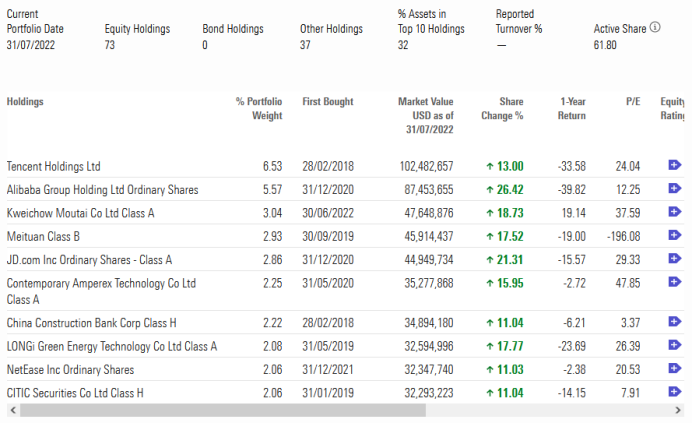The image size is (693, 423).
Task: Open equity rating icon for LONGi Green Energy
Action: [x=674, y=345]
